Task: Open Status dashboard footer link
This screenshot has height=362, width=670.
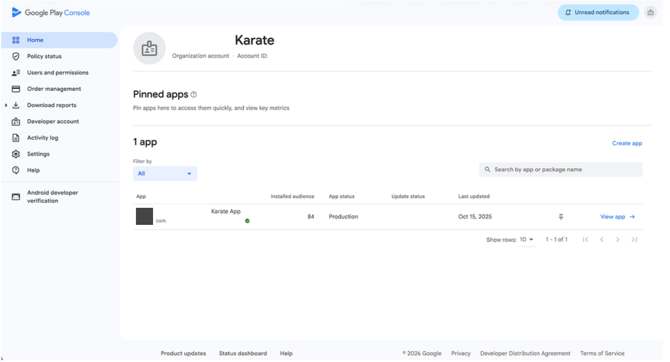Action: pos(243,353)
